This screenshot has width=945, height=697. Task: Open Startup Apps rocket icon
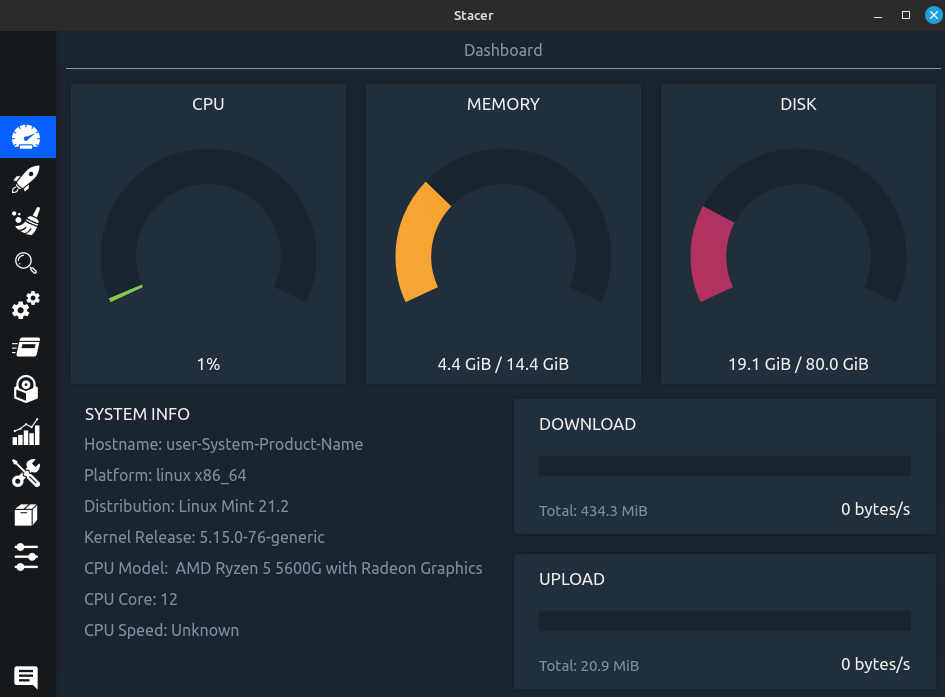click(26, 180)
